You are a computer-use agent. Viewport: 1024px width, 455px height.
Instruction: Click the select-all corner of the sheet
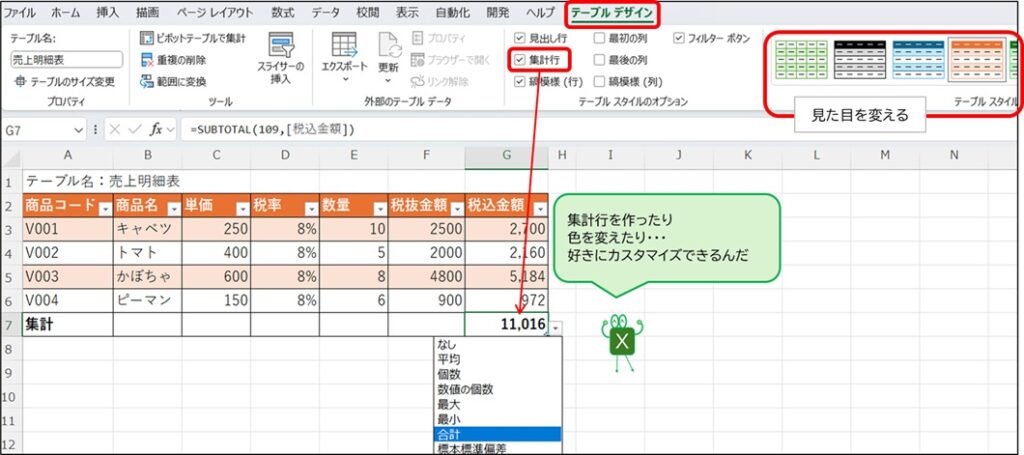(x=10, y=156)
